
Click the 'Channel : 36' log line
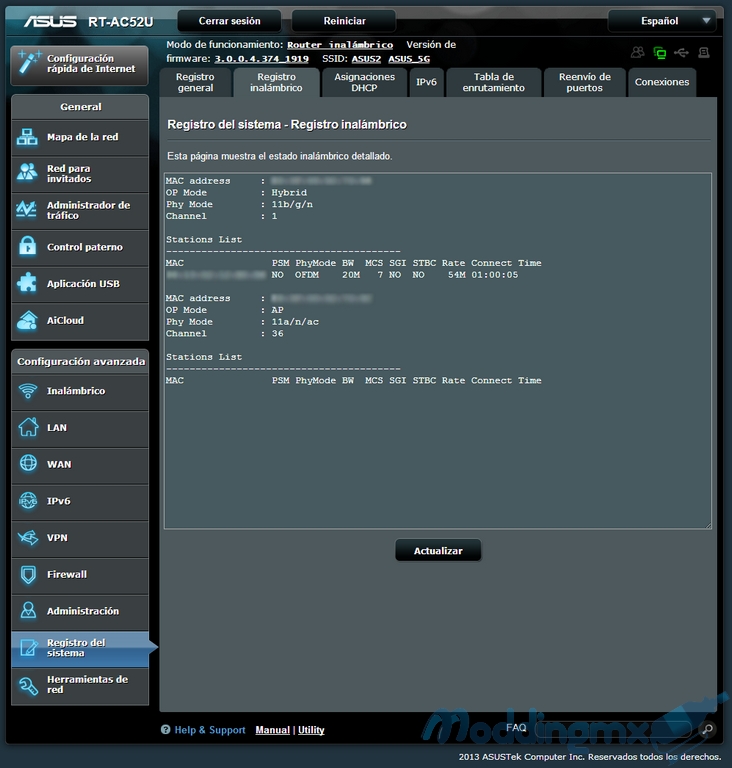click(x=224, y=334)
